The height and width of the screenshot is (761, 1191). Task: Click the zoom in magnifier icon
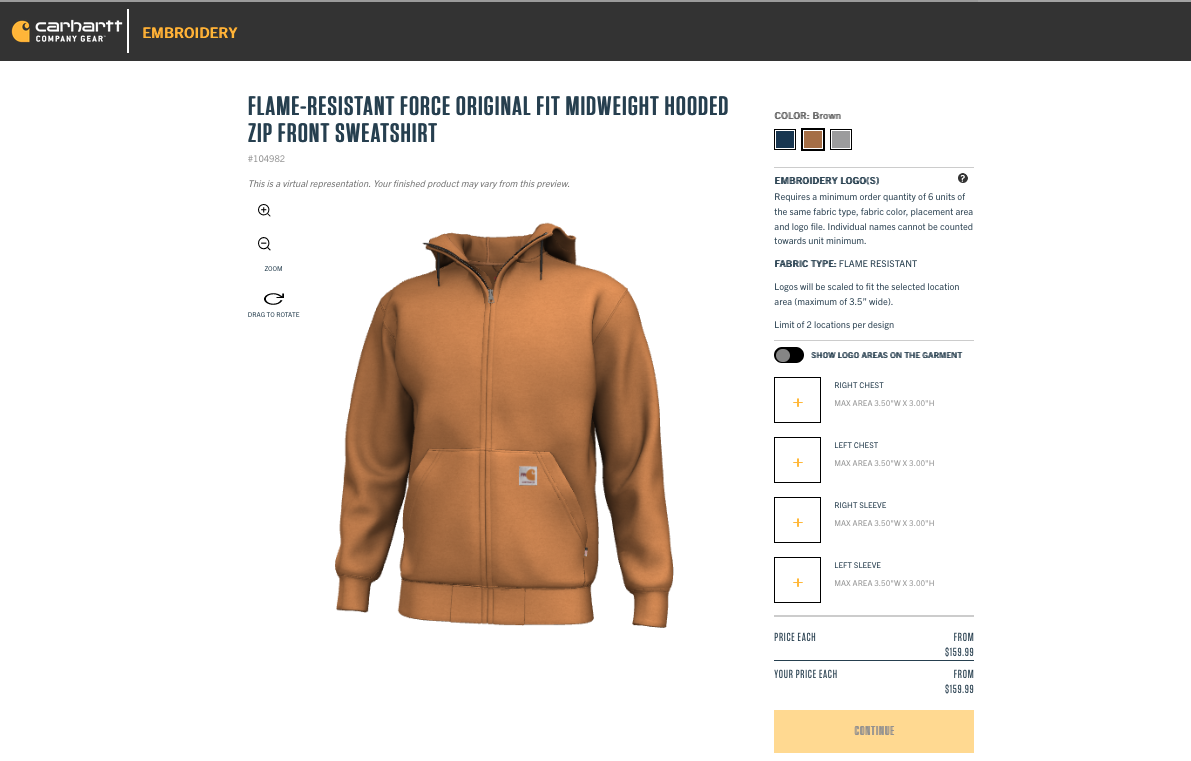coord(264,210)
